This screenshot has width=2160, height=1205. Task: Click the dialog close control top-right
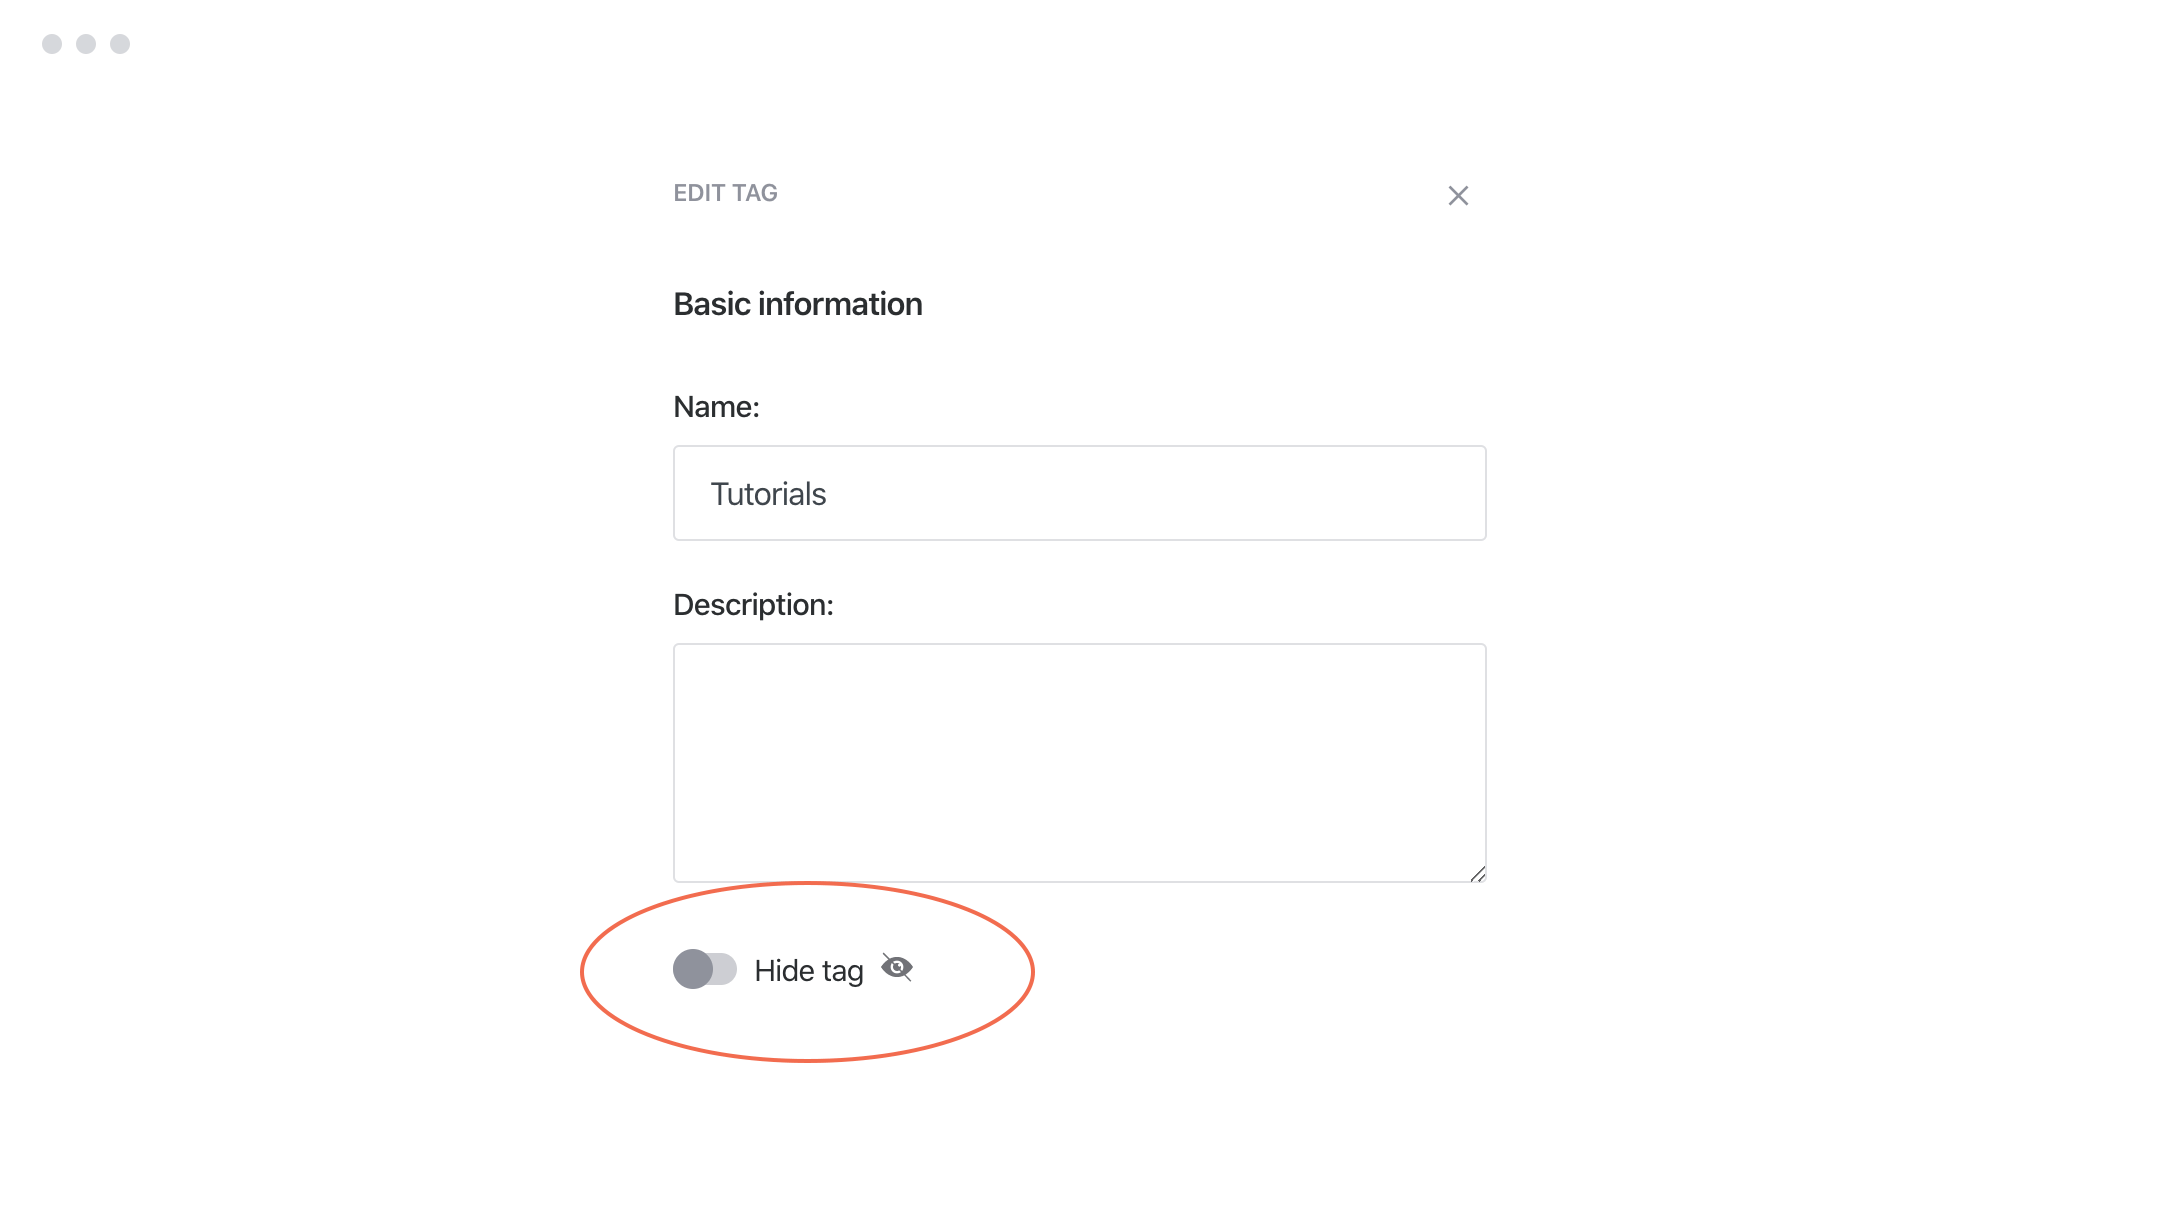(x=1458, y=195)
